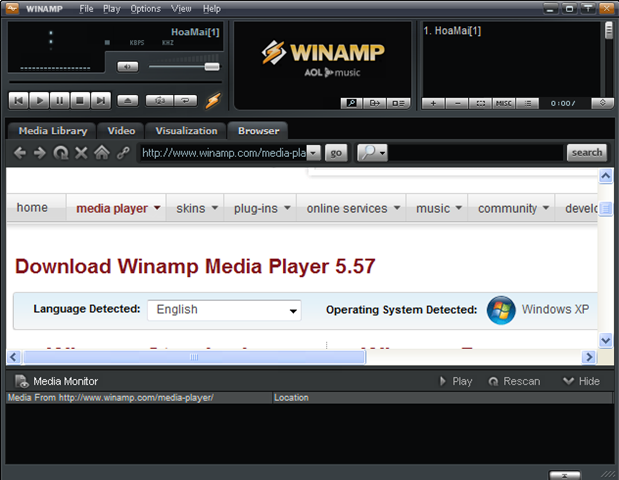Click the playlist vertical scrollbar handle

point(609,31)
